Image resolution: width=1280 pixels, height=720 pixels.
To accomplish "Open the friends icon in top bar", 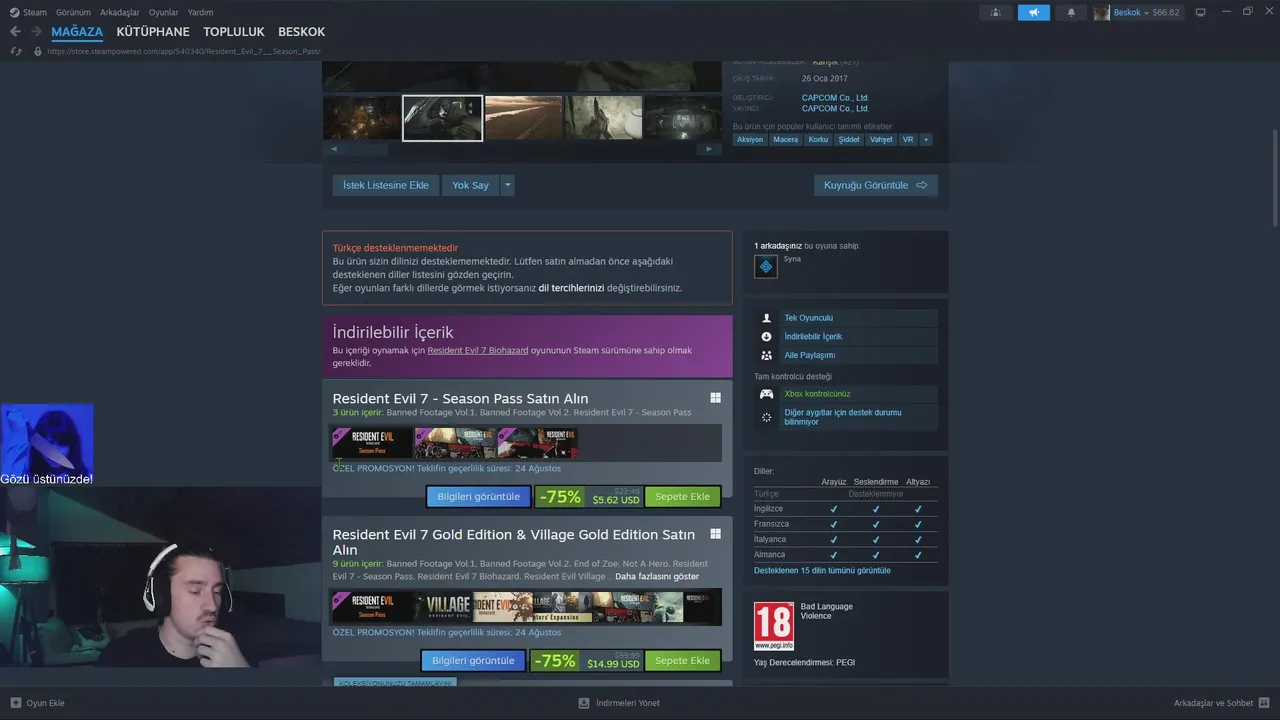I will (995, 13).
